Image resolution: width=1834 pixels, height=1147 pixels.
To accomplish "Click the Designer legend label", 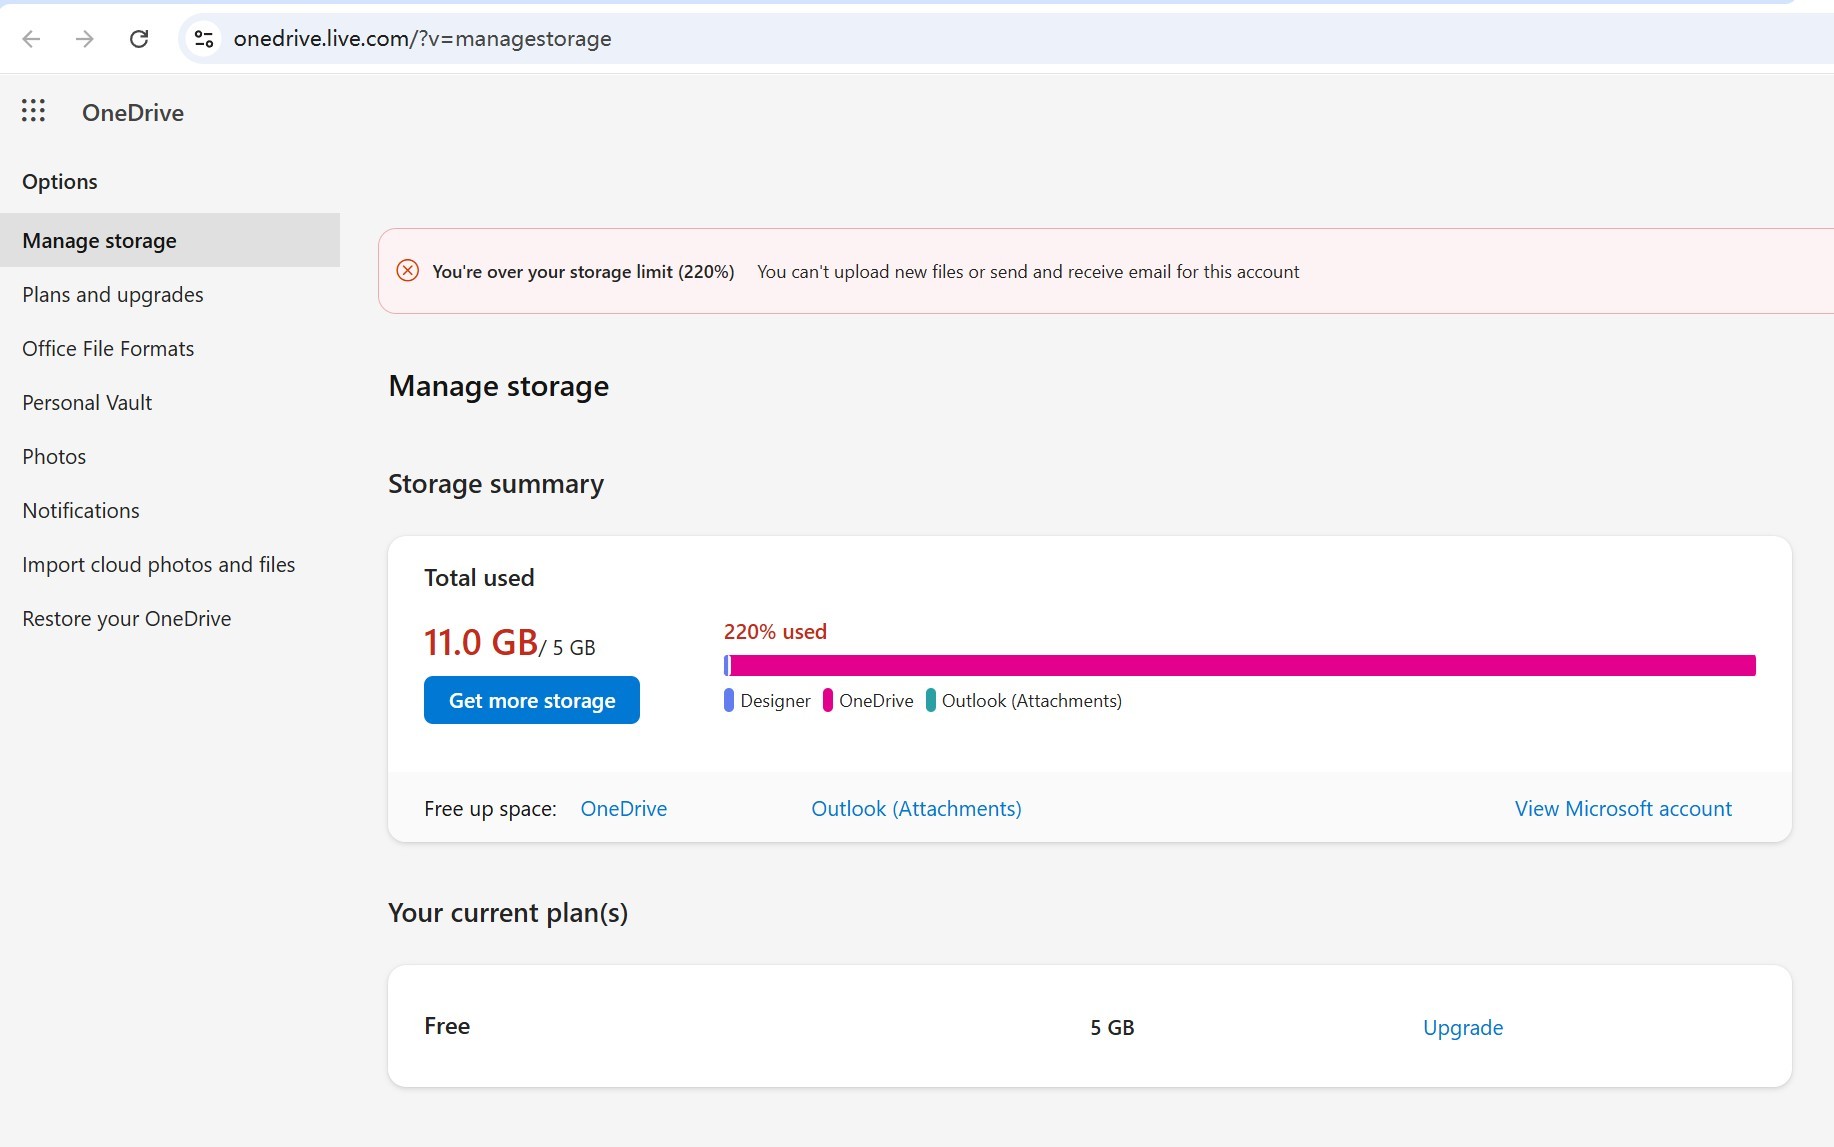I will tap(775, 700).
